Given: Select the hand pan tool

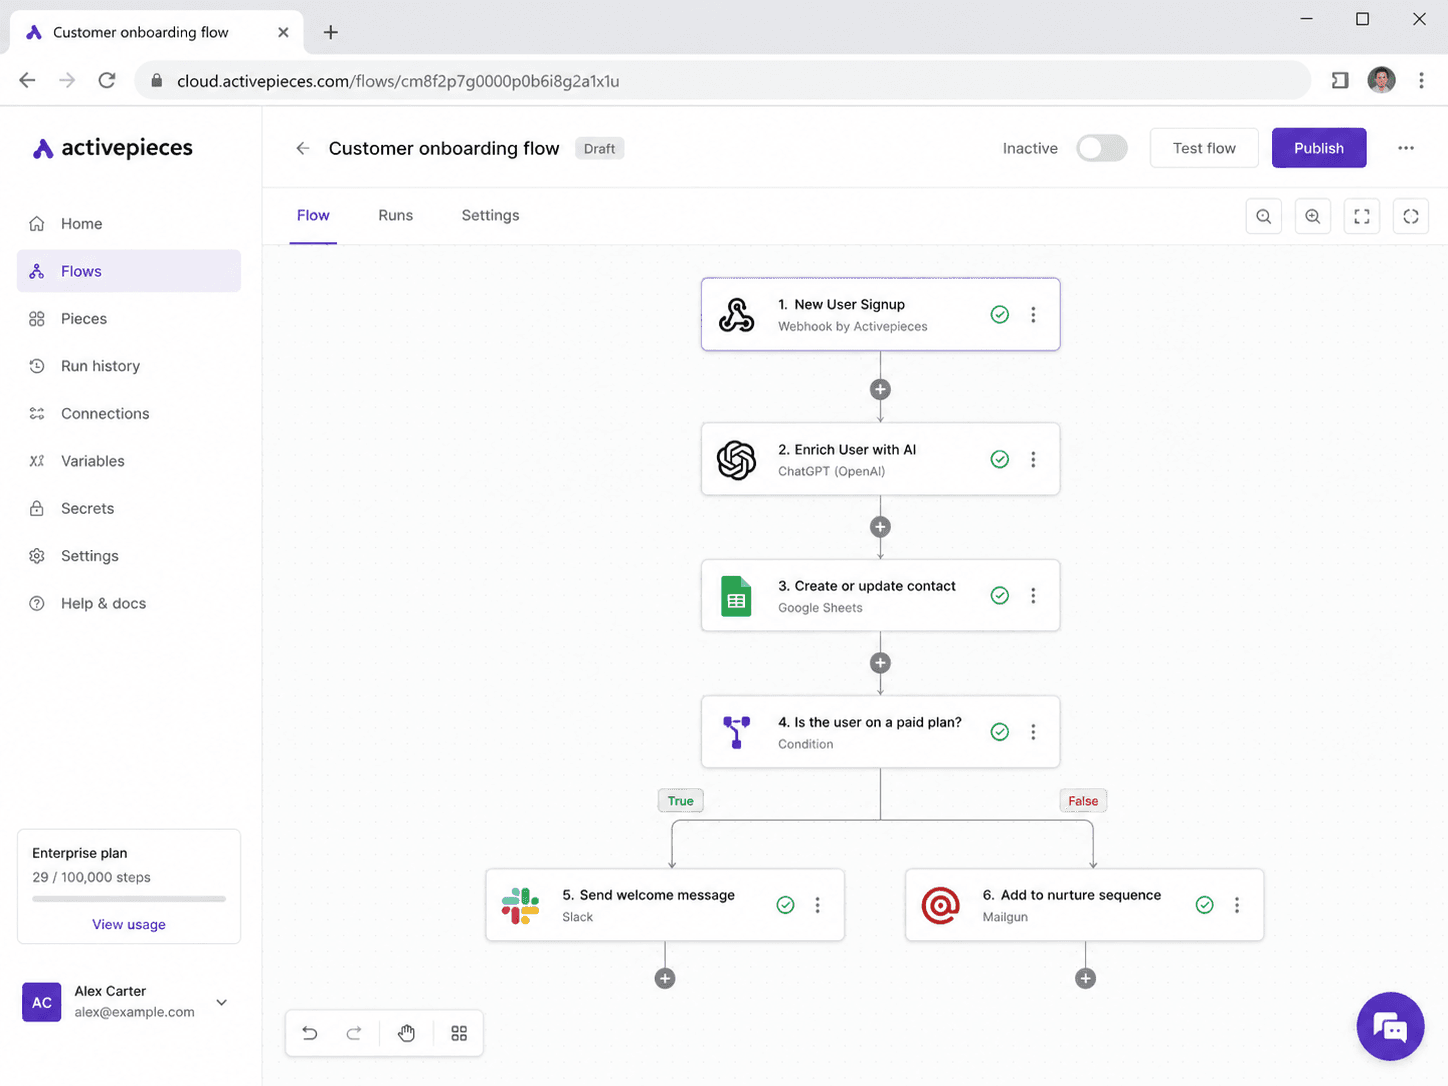Looking at the screenshot, I should tap(407, 1033).
